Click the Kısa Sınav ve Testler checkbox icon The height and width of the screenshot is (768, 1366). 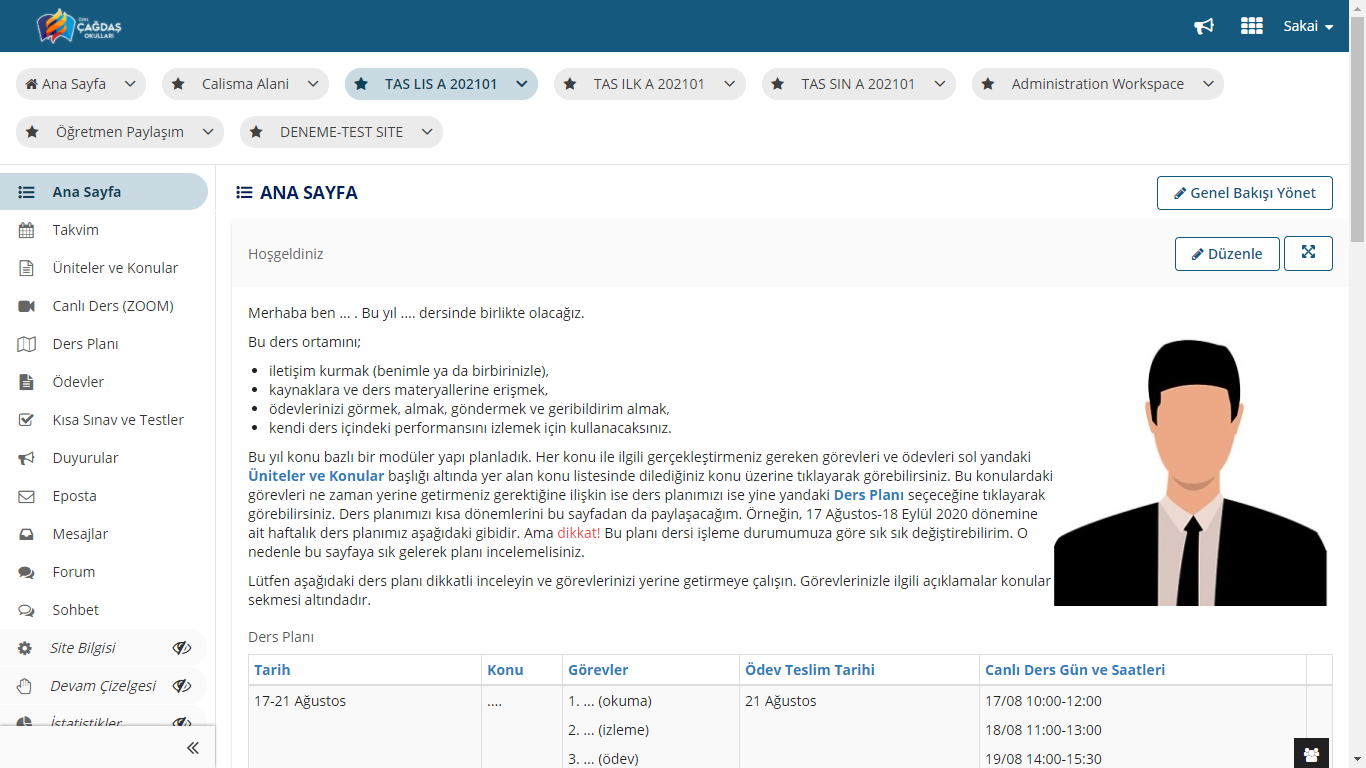(x=27, y=420)
